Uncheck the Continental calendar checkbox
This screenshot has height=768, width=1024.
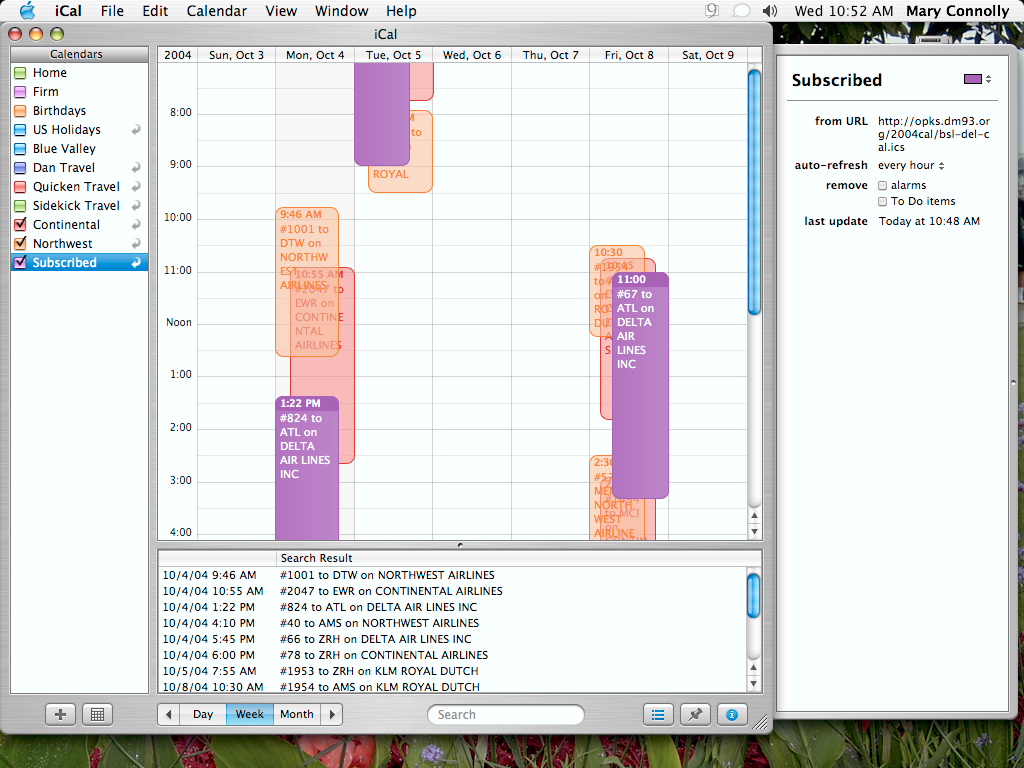tap(20, 225)
